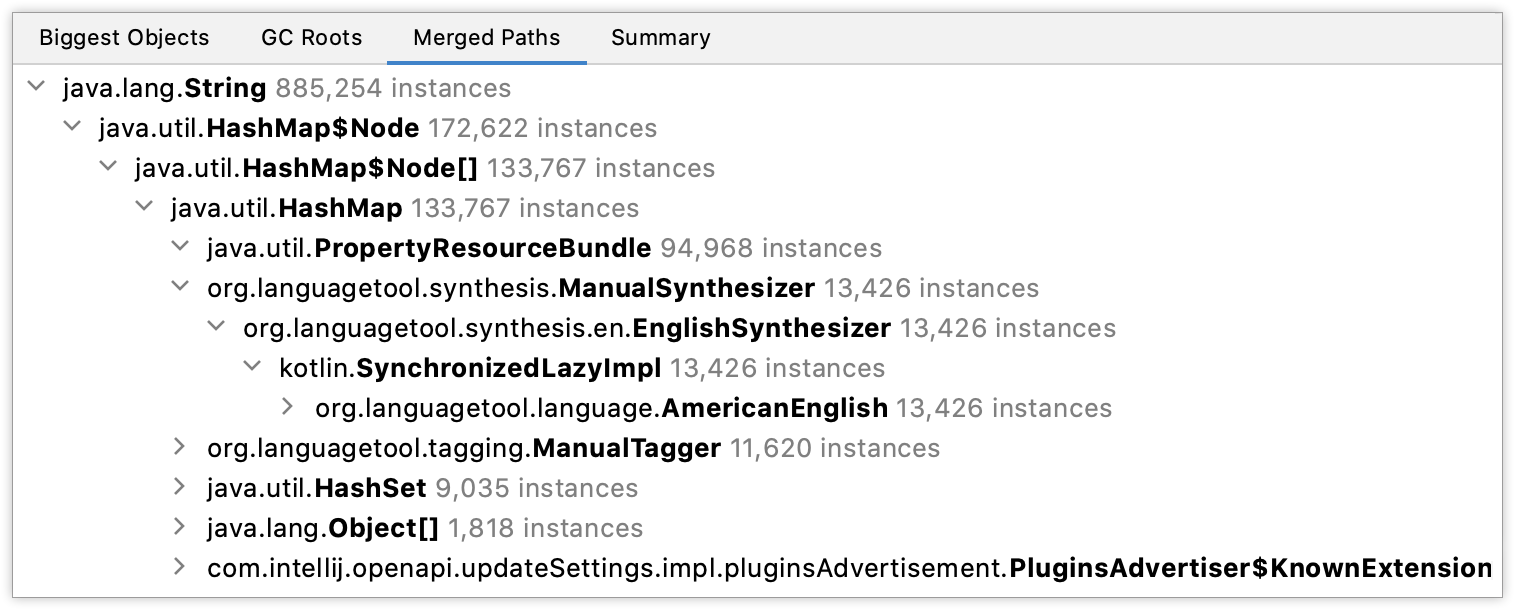Switch to the Biggest Objects tab
Screen dimensions: 1515x610
coord(123,37)
